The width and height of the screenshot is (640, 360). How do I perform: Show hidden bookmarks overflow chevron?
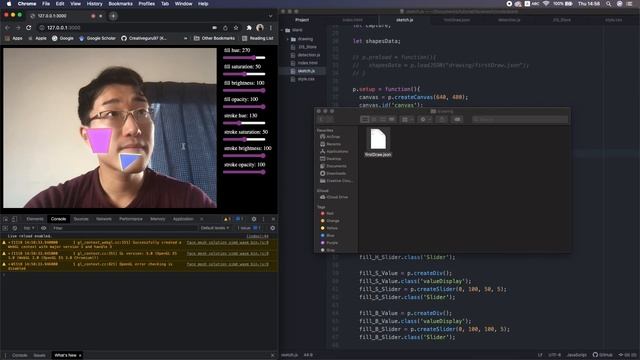coord(186,38)
